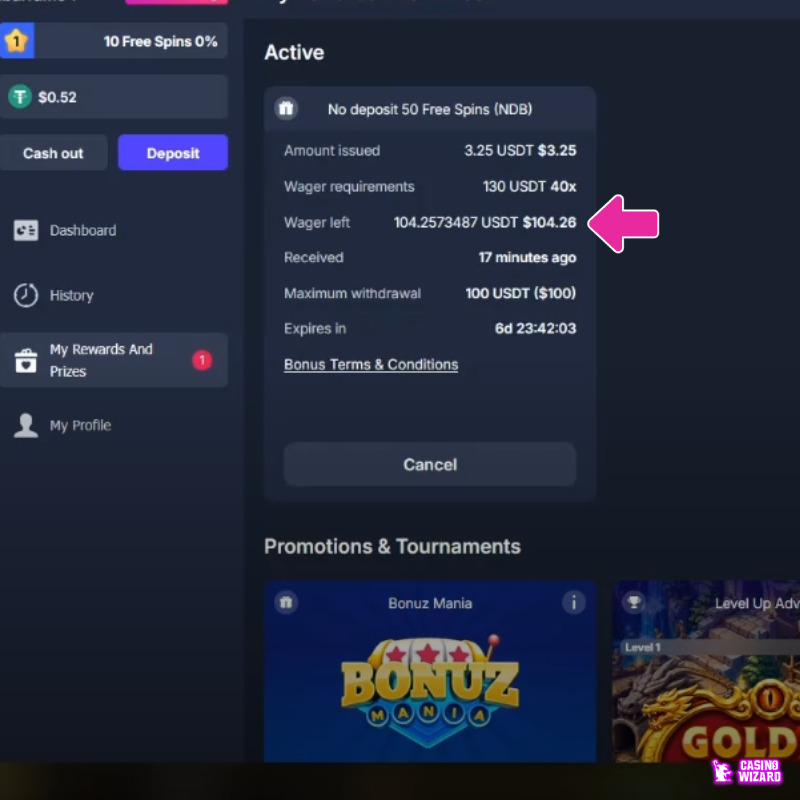The image size is (800, 800).
Task: Open Bonuz Mania info icon
Action: tap(574, 603)
